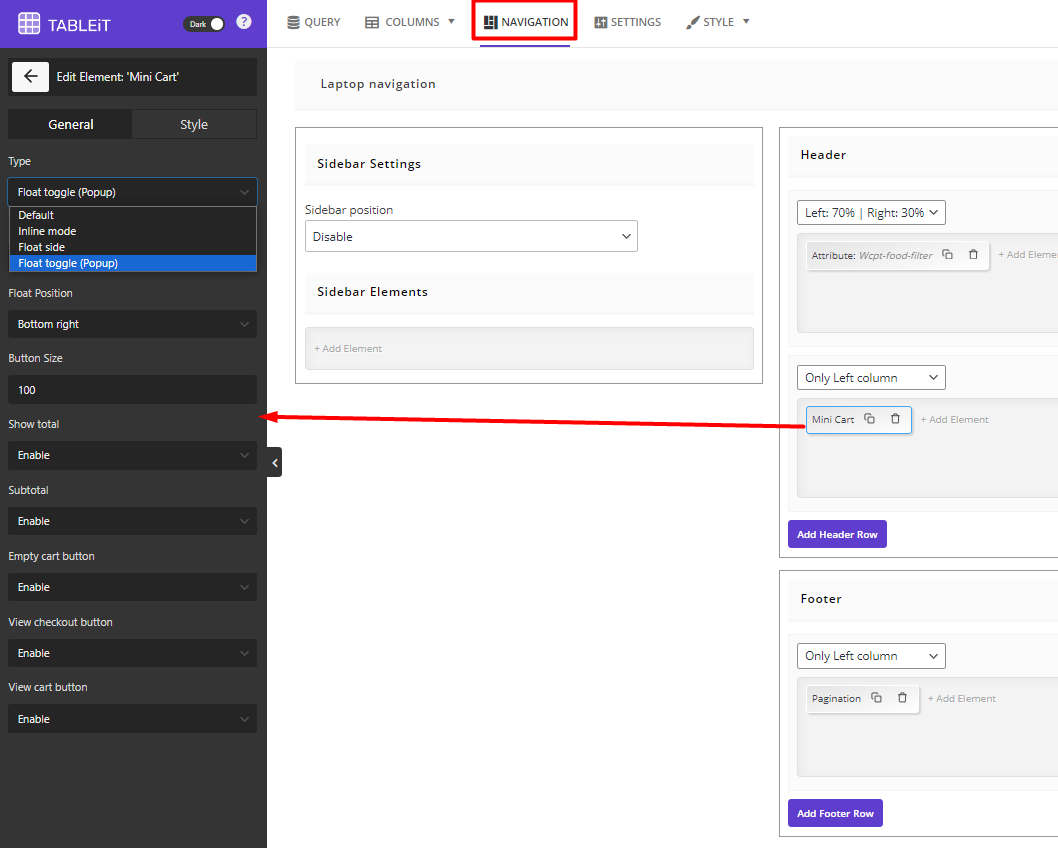The image size is (1058, 848).
Task: Duplicate the Wcpt-food-filter attribute element
Action: tap(947, 255)
